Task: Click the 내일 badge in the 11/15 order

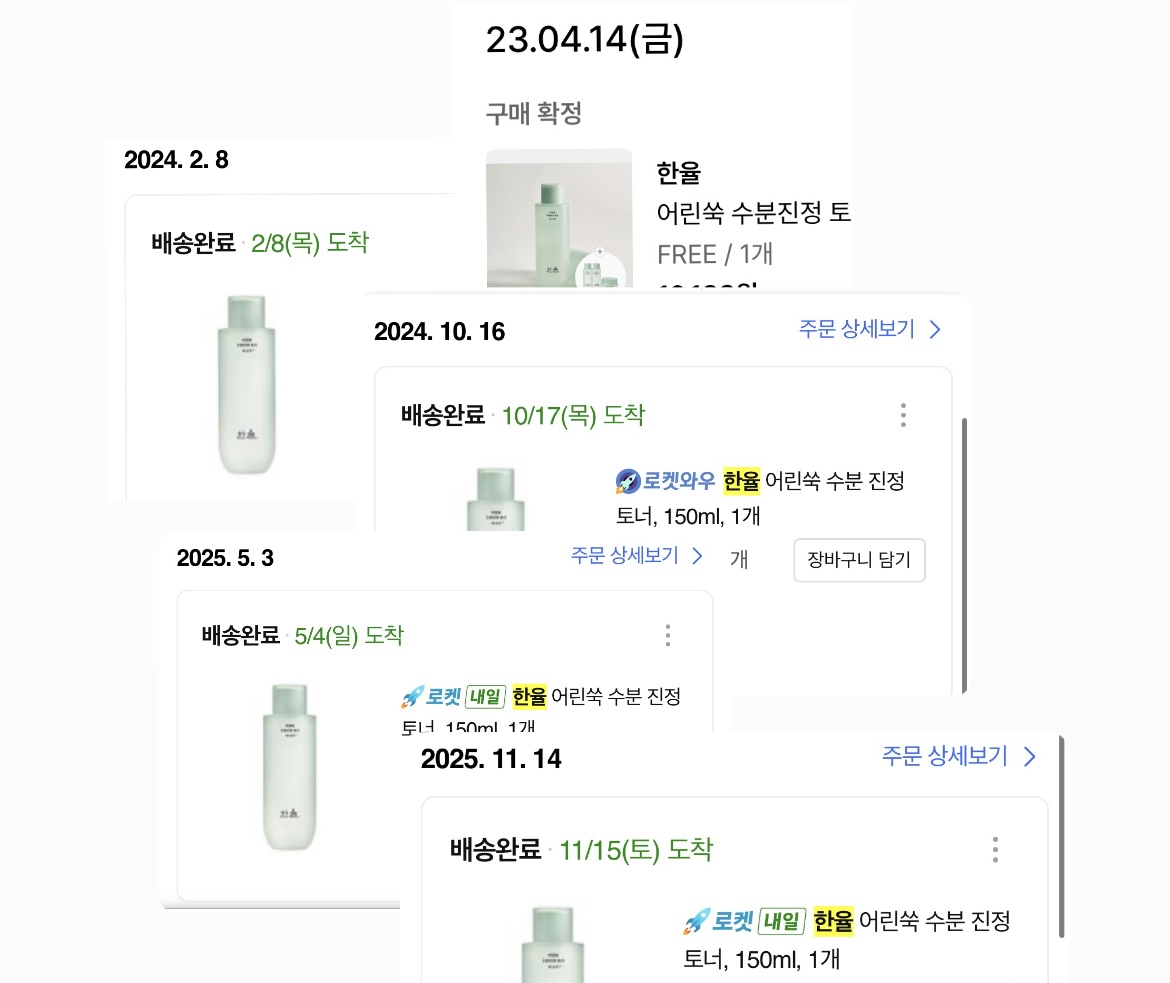Action: [x=782, y=921]
